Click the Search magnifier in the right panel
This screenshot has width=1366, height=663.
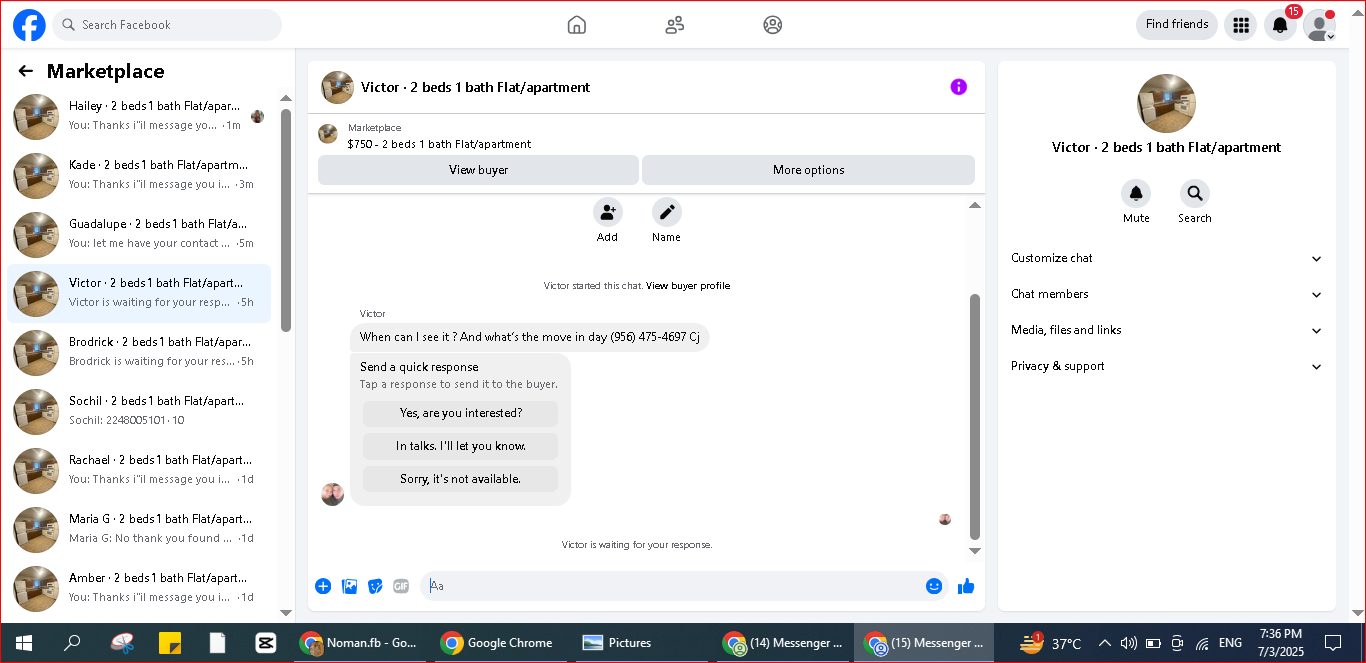[x=1194, y=194]
